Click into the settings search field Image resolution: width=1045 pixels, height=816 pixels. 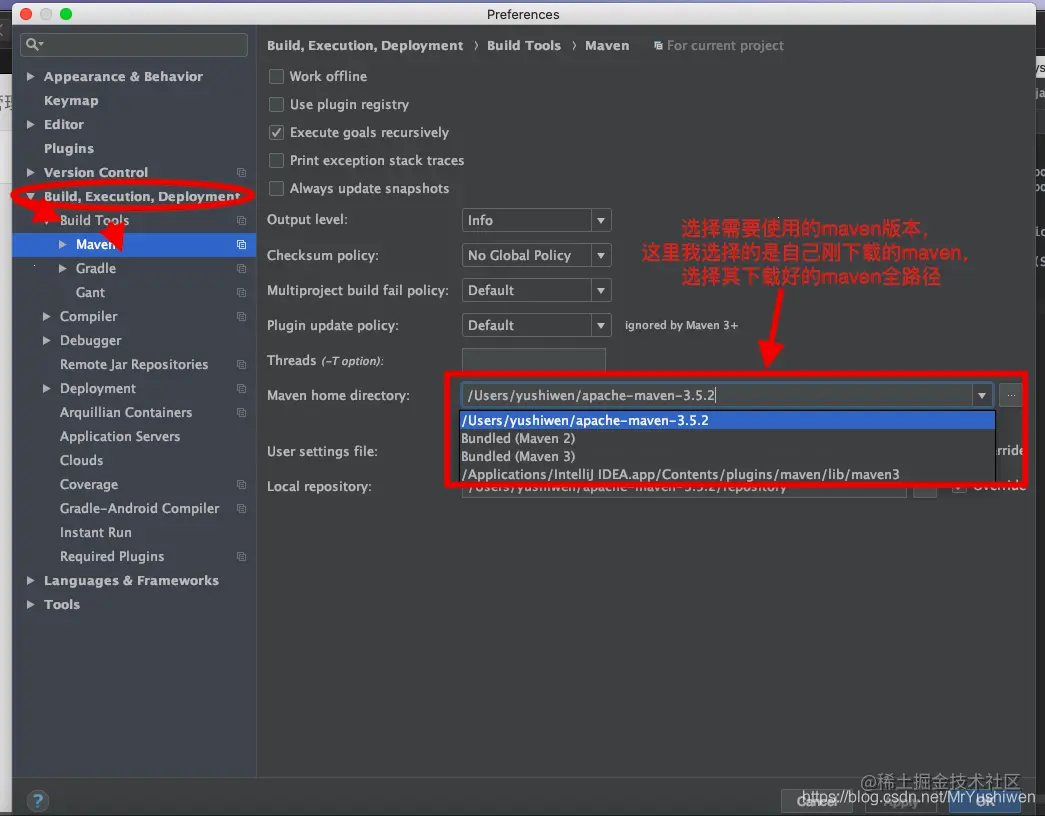134,45
